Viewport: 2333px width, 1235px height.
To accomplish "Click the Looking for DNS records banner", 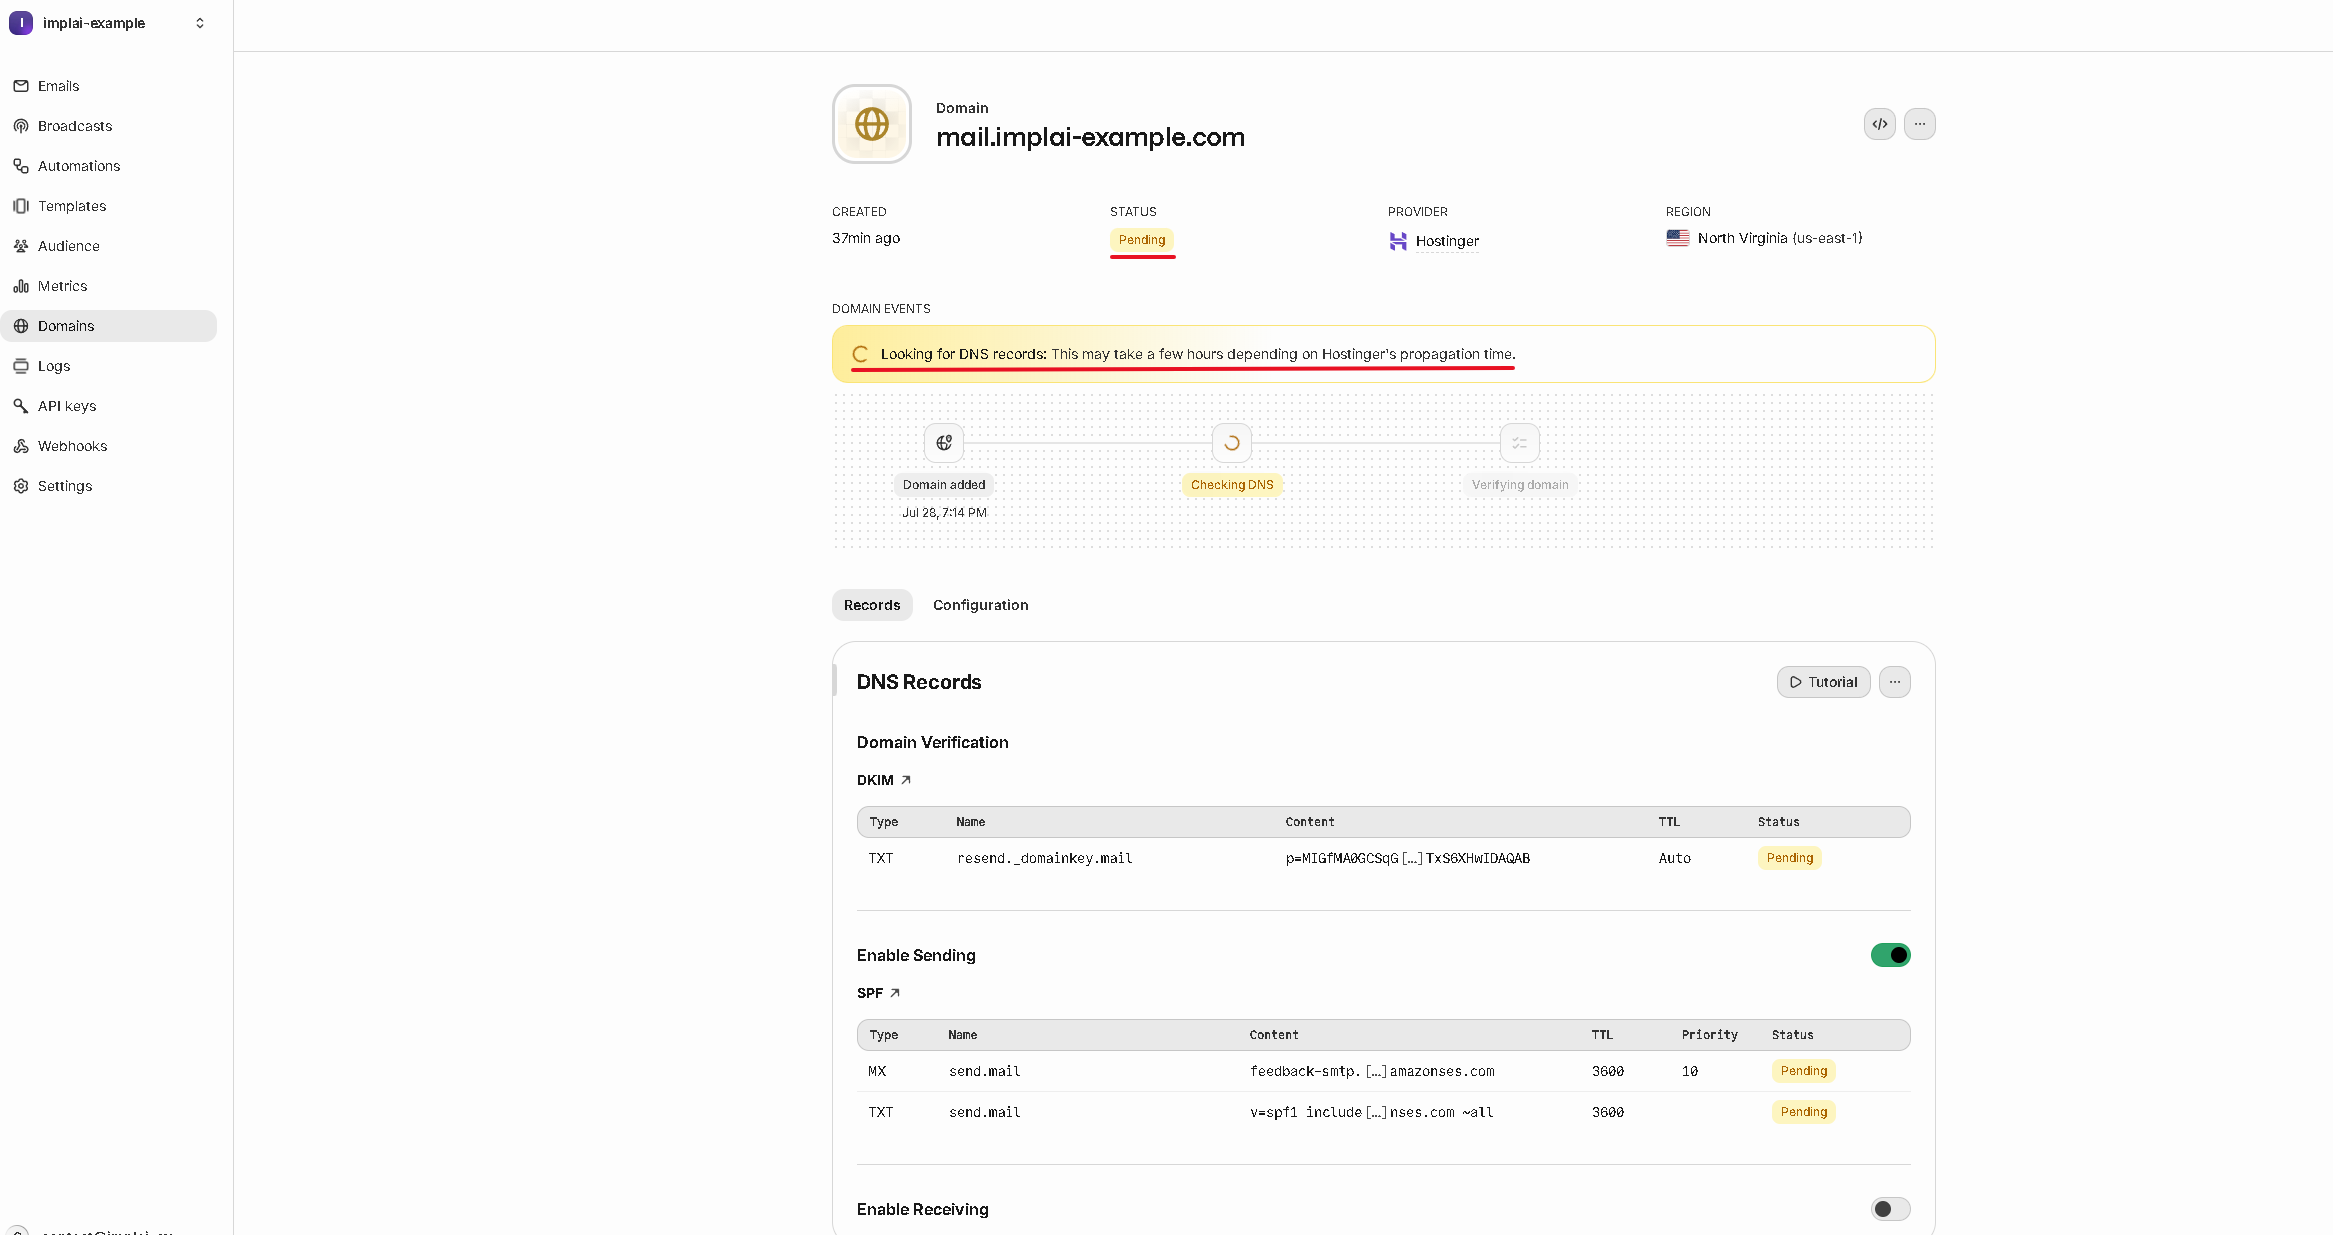I will click(1384, 354).
